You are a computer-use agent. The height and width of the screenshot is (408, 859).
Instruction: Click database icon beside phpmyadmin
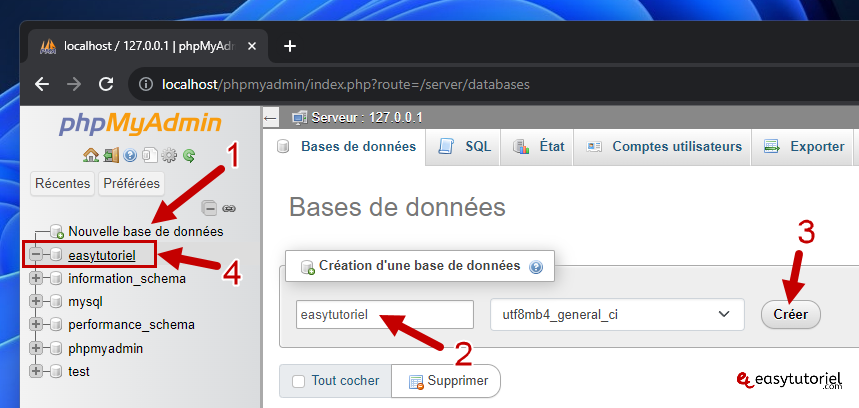click(56, 348)
